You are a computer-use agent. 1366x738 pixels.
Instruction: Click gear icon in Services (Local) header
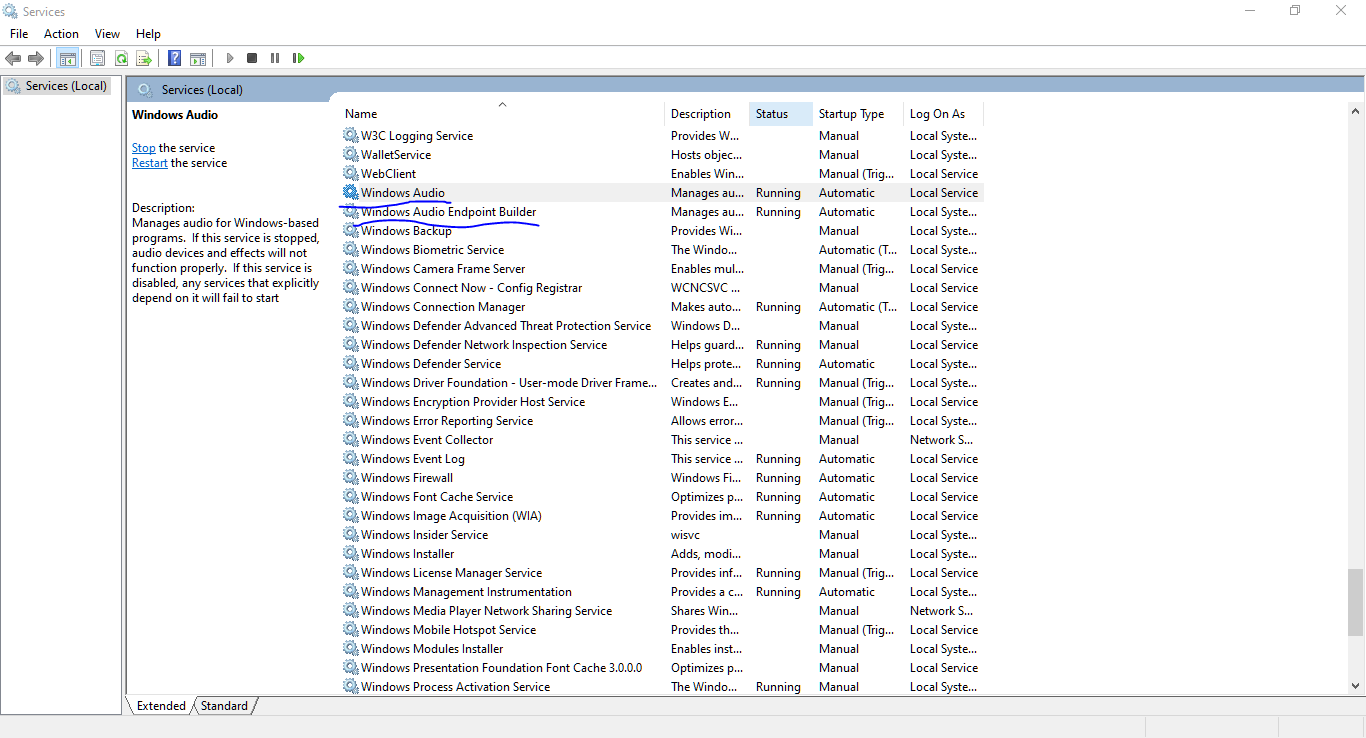coord(145,90)
